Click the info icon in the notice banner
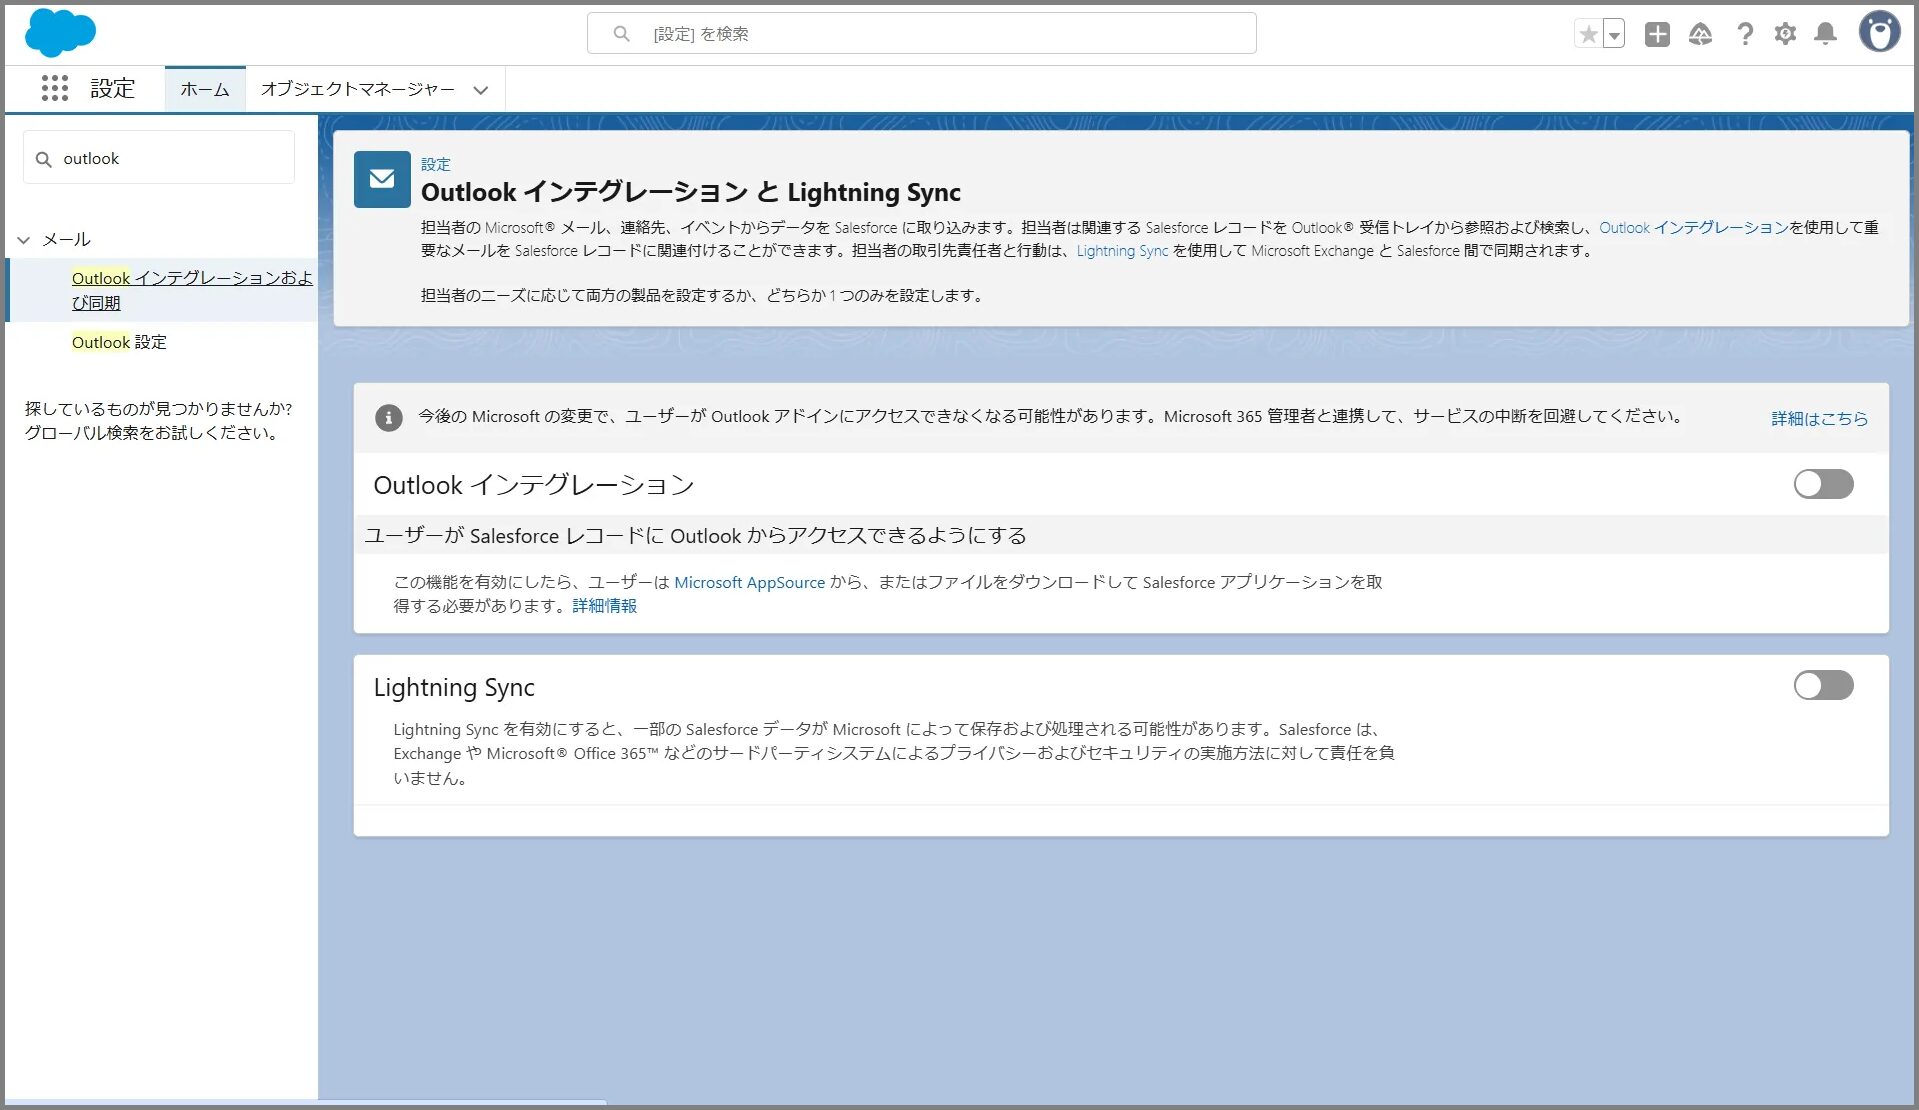Viewport: 1919px width, 1110px height. [x=389, y=418]
